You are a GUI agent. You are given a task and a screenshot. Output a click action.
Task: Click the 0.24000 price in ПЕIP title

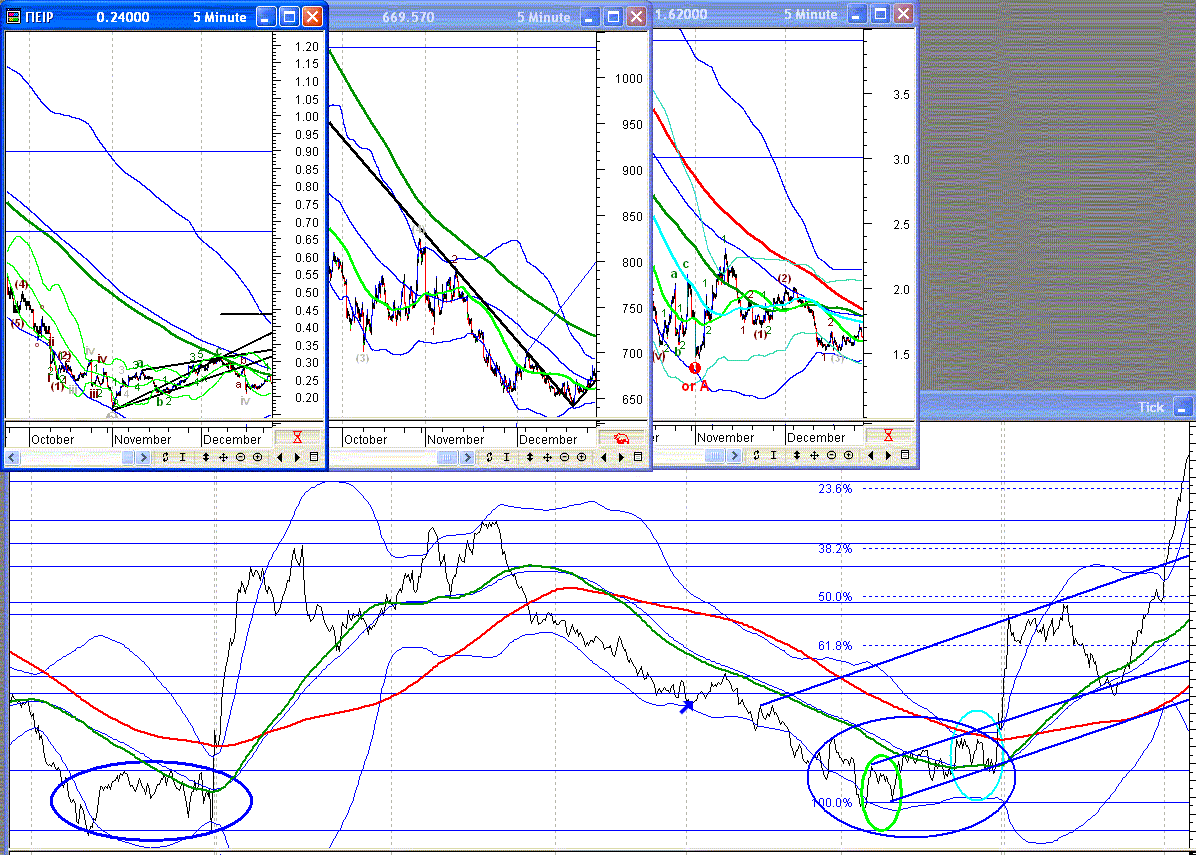123,17
